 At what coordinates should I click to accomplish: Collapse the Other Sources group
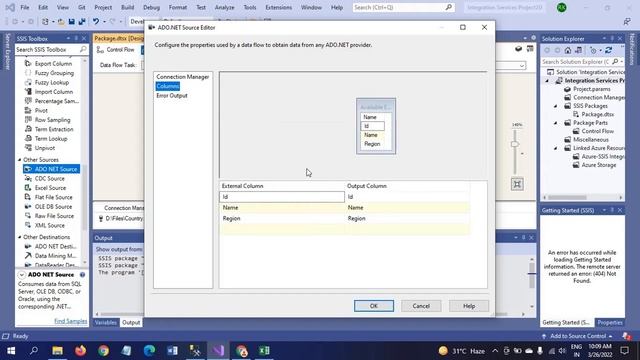20,160
